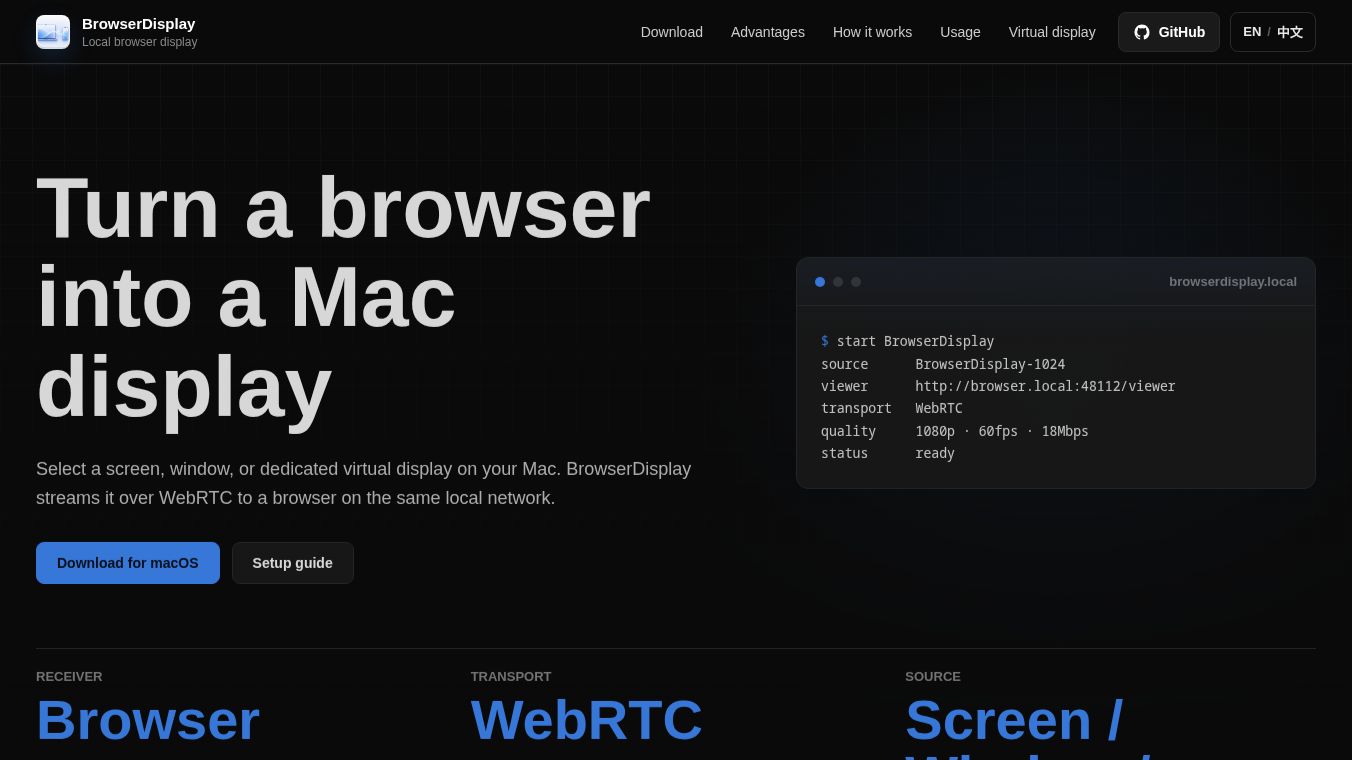Open the Virtual display nav item

1052,32
